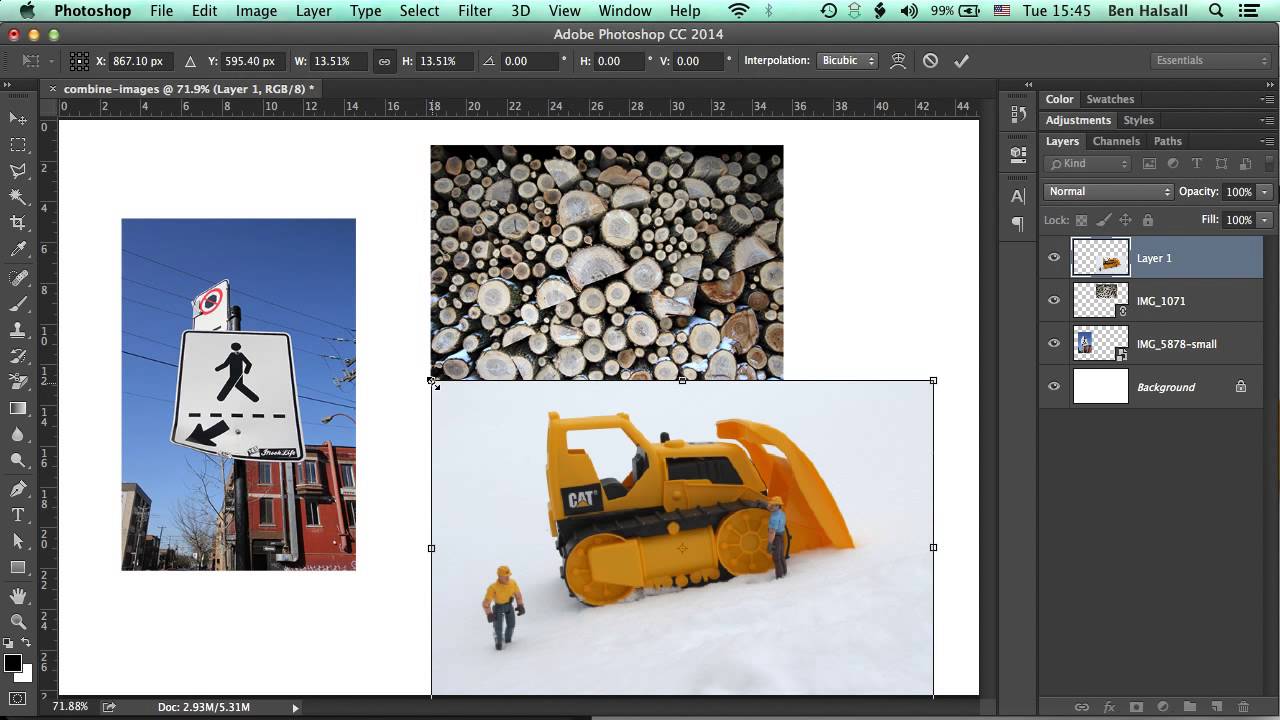1280x720 pixels.
Task: Open the Image menu
Action: pyautogui.click(x=256, y=11)
